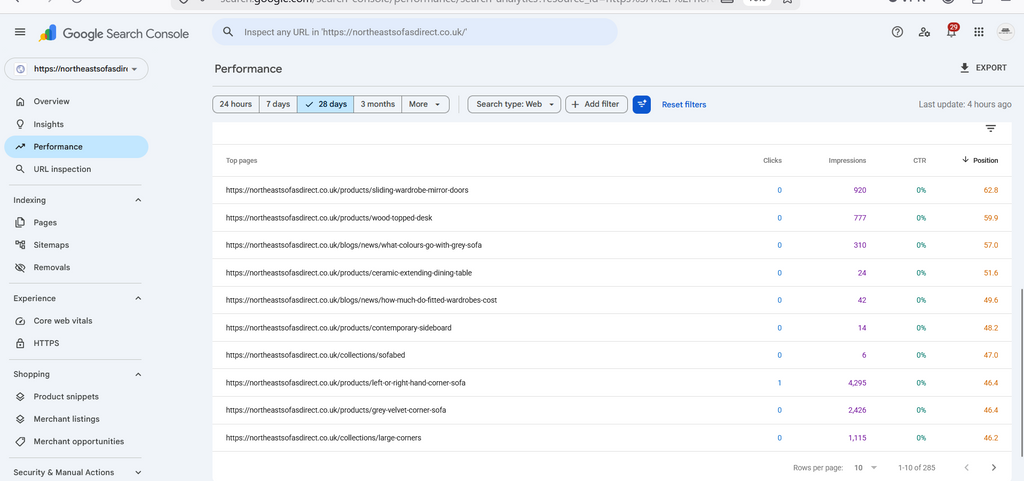Open the collections/sofabed page row

(x=611, y=355)
